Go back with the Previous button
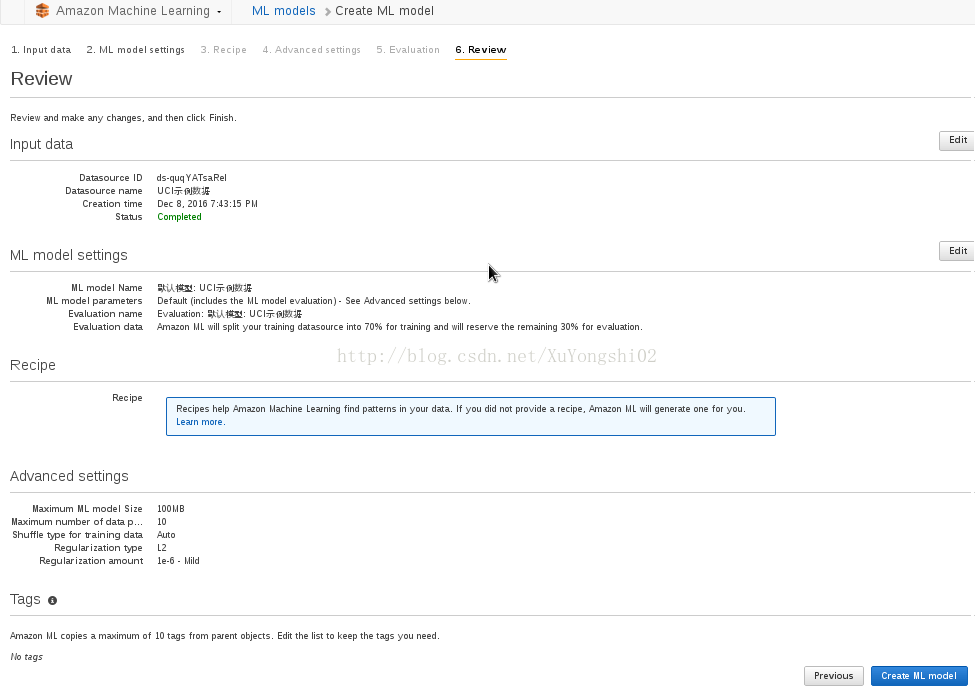The image size is (975, 690). 833,676
